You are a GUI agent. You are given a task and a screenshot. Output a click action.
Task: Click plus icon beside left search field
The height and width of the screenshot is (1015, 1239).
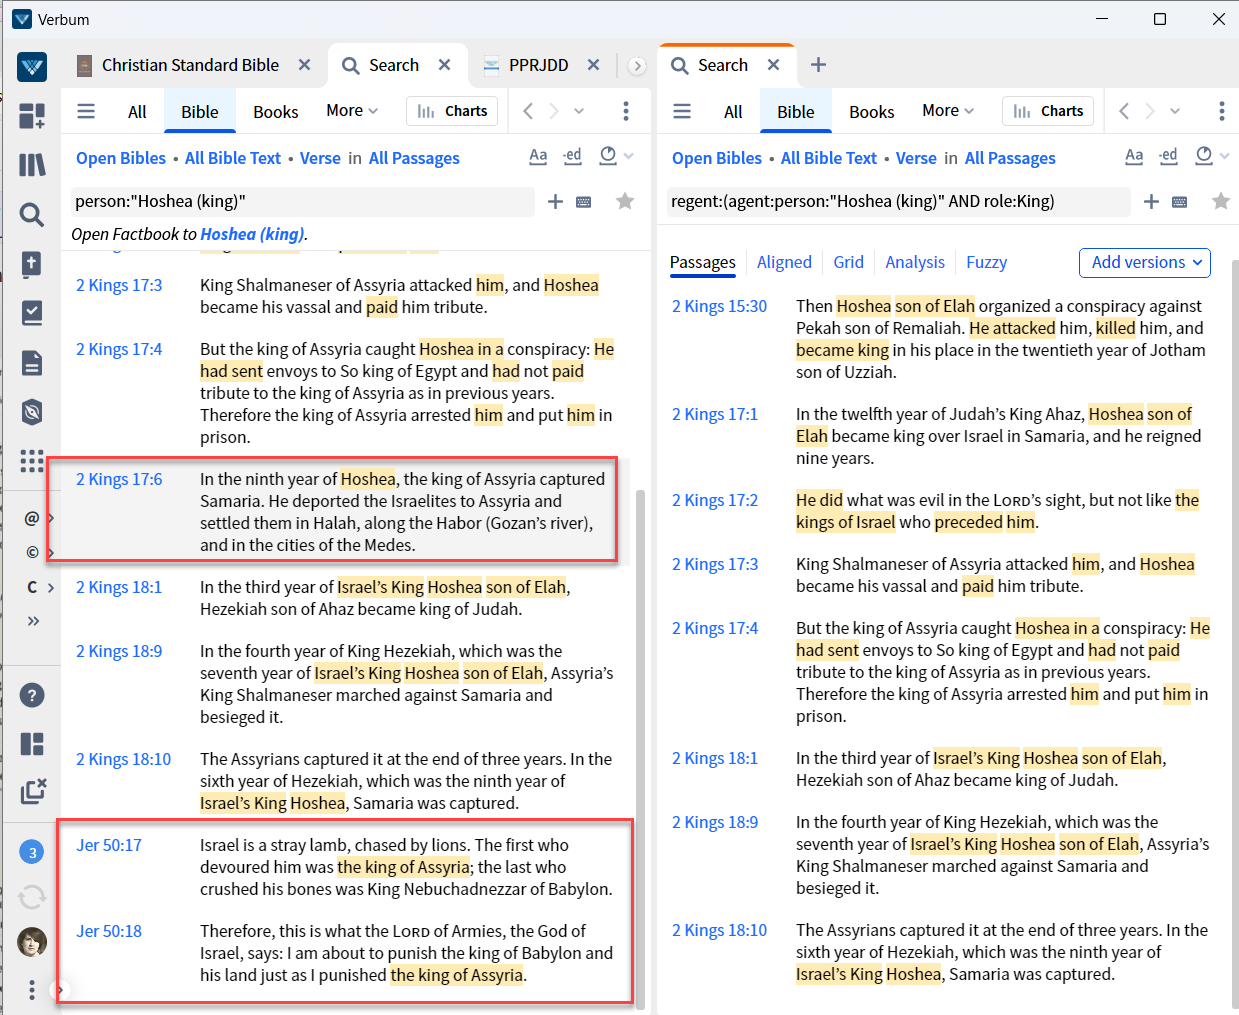coord(555,202)
